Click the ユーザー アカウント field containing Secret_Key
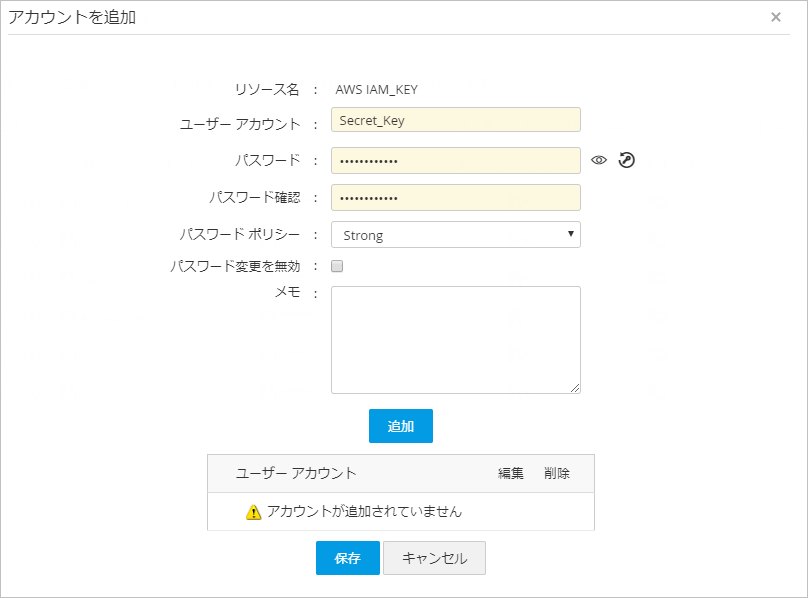The width and height of the screenshot is (808, 598). click(456, 120)
